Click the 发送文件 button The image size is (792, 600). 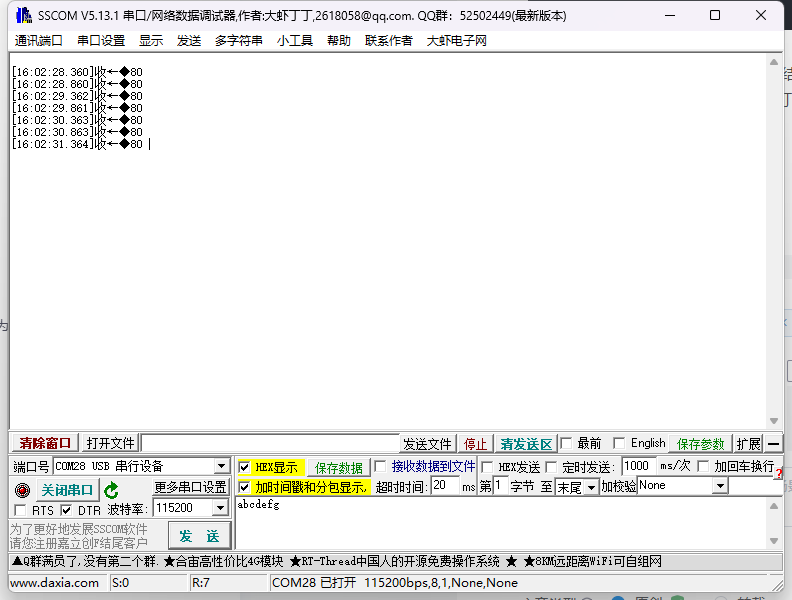[427, 444]
